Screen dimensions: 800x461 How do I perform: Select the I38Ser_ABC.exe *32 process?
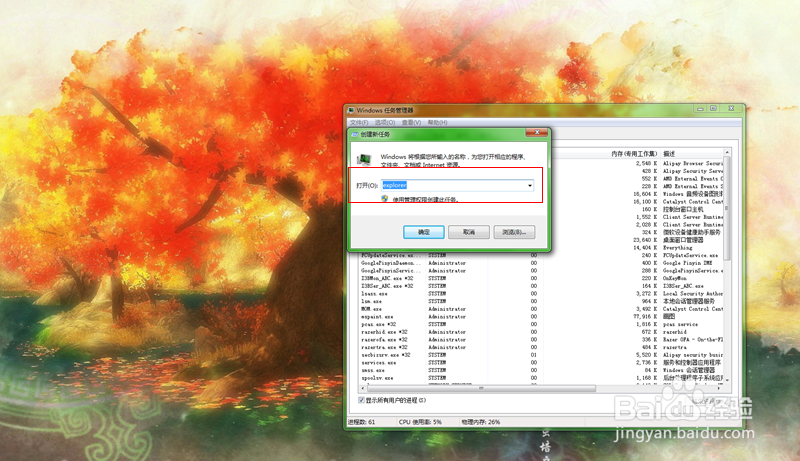(x=541, y=286)
